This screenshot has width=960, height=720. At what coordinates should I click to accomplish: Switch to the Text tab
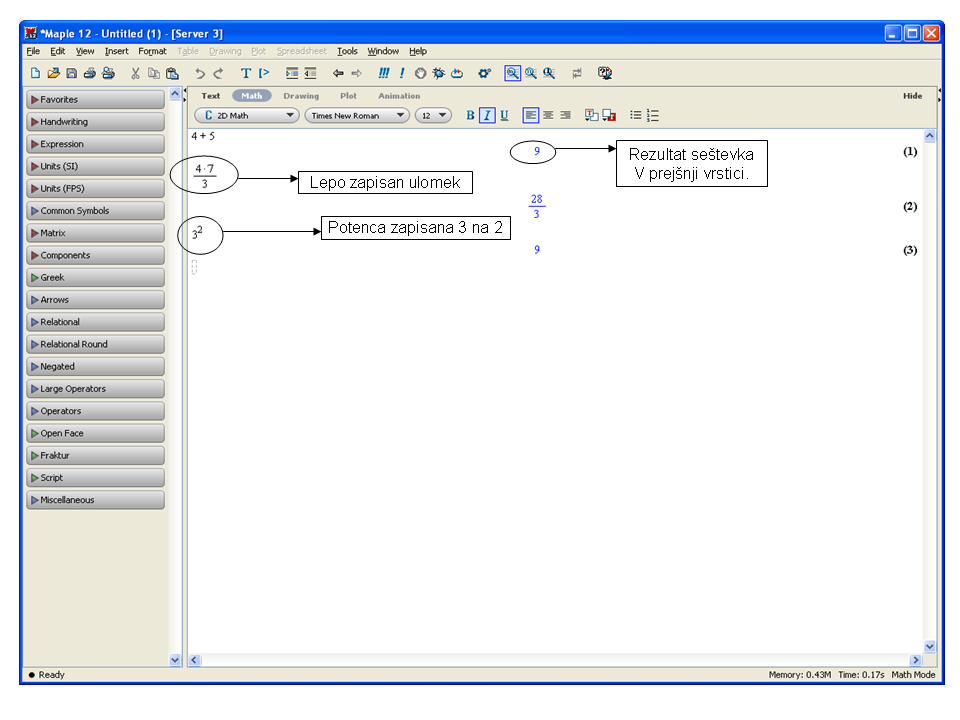pos(211,96)
